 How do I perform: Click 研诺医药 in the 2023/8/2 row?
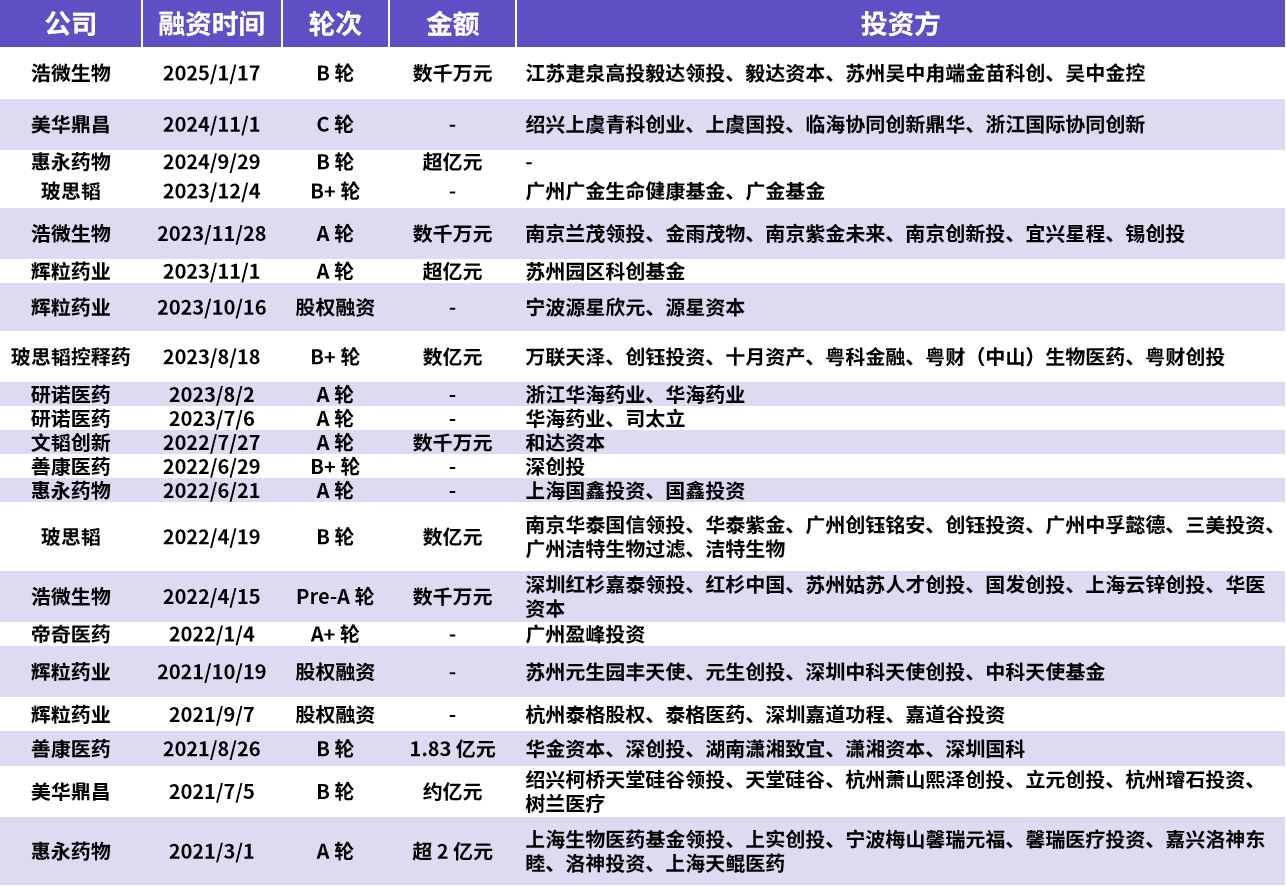coord(70,395)
